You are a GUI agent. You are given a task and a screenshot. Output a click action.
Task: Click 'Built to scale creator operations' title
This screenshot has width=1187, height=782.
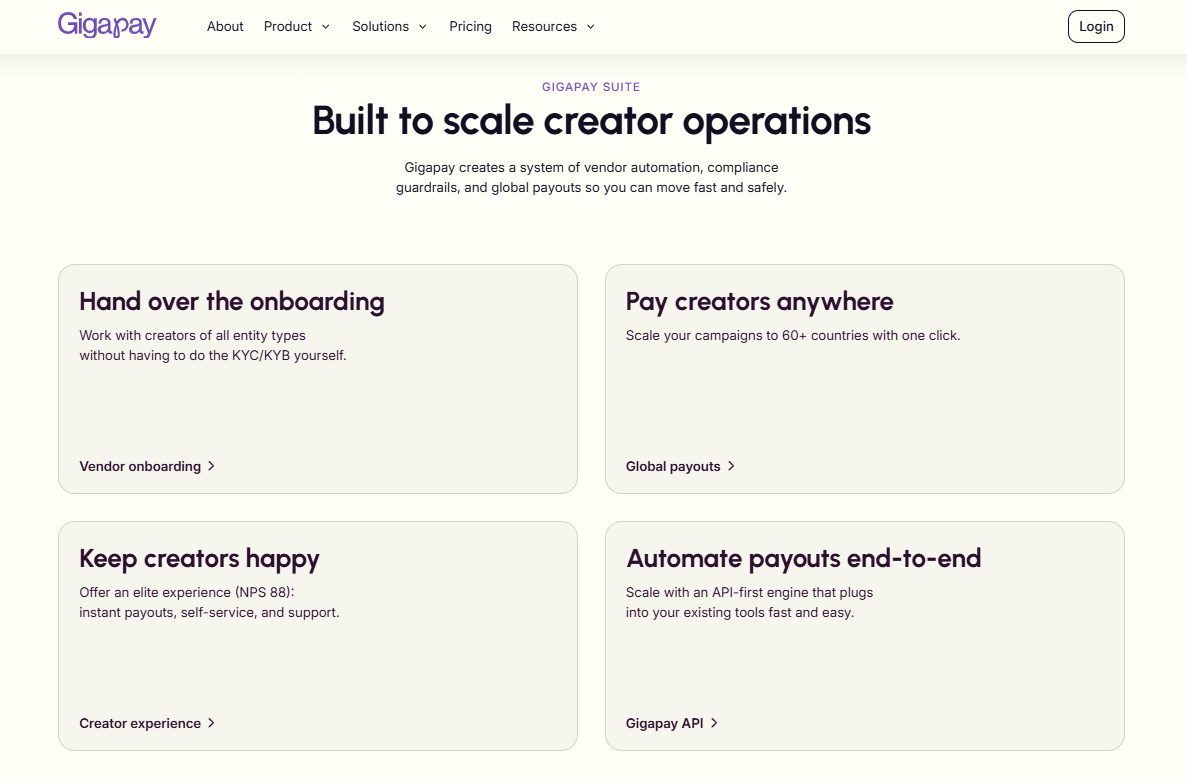[591, 121]
